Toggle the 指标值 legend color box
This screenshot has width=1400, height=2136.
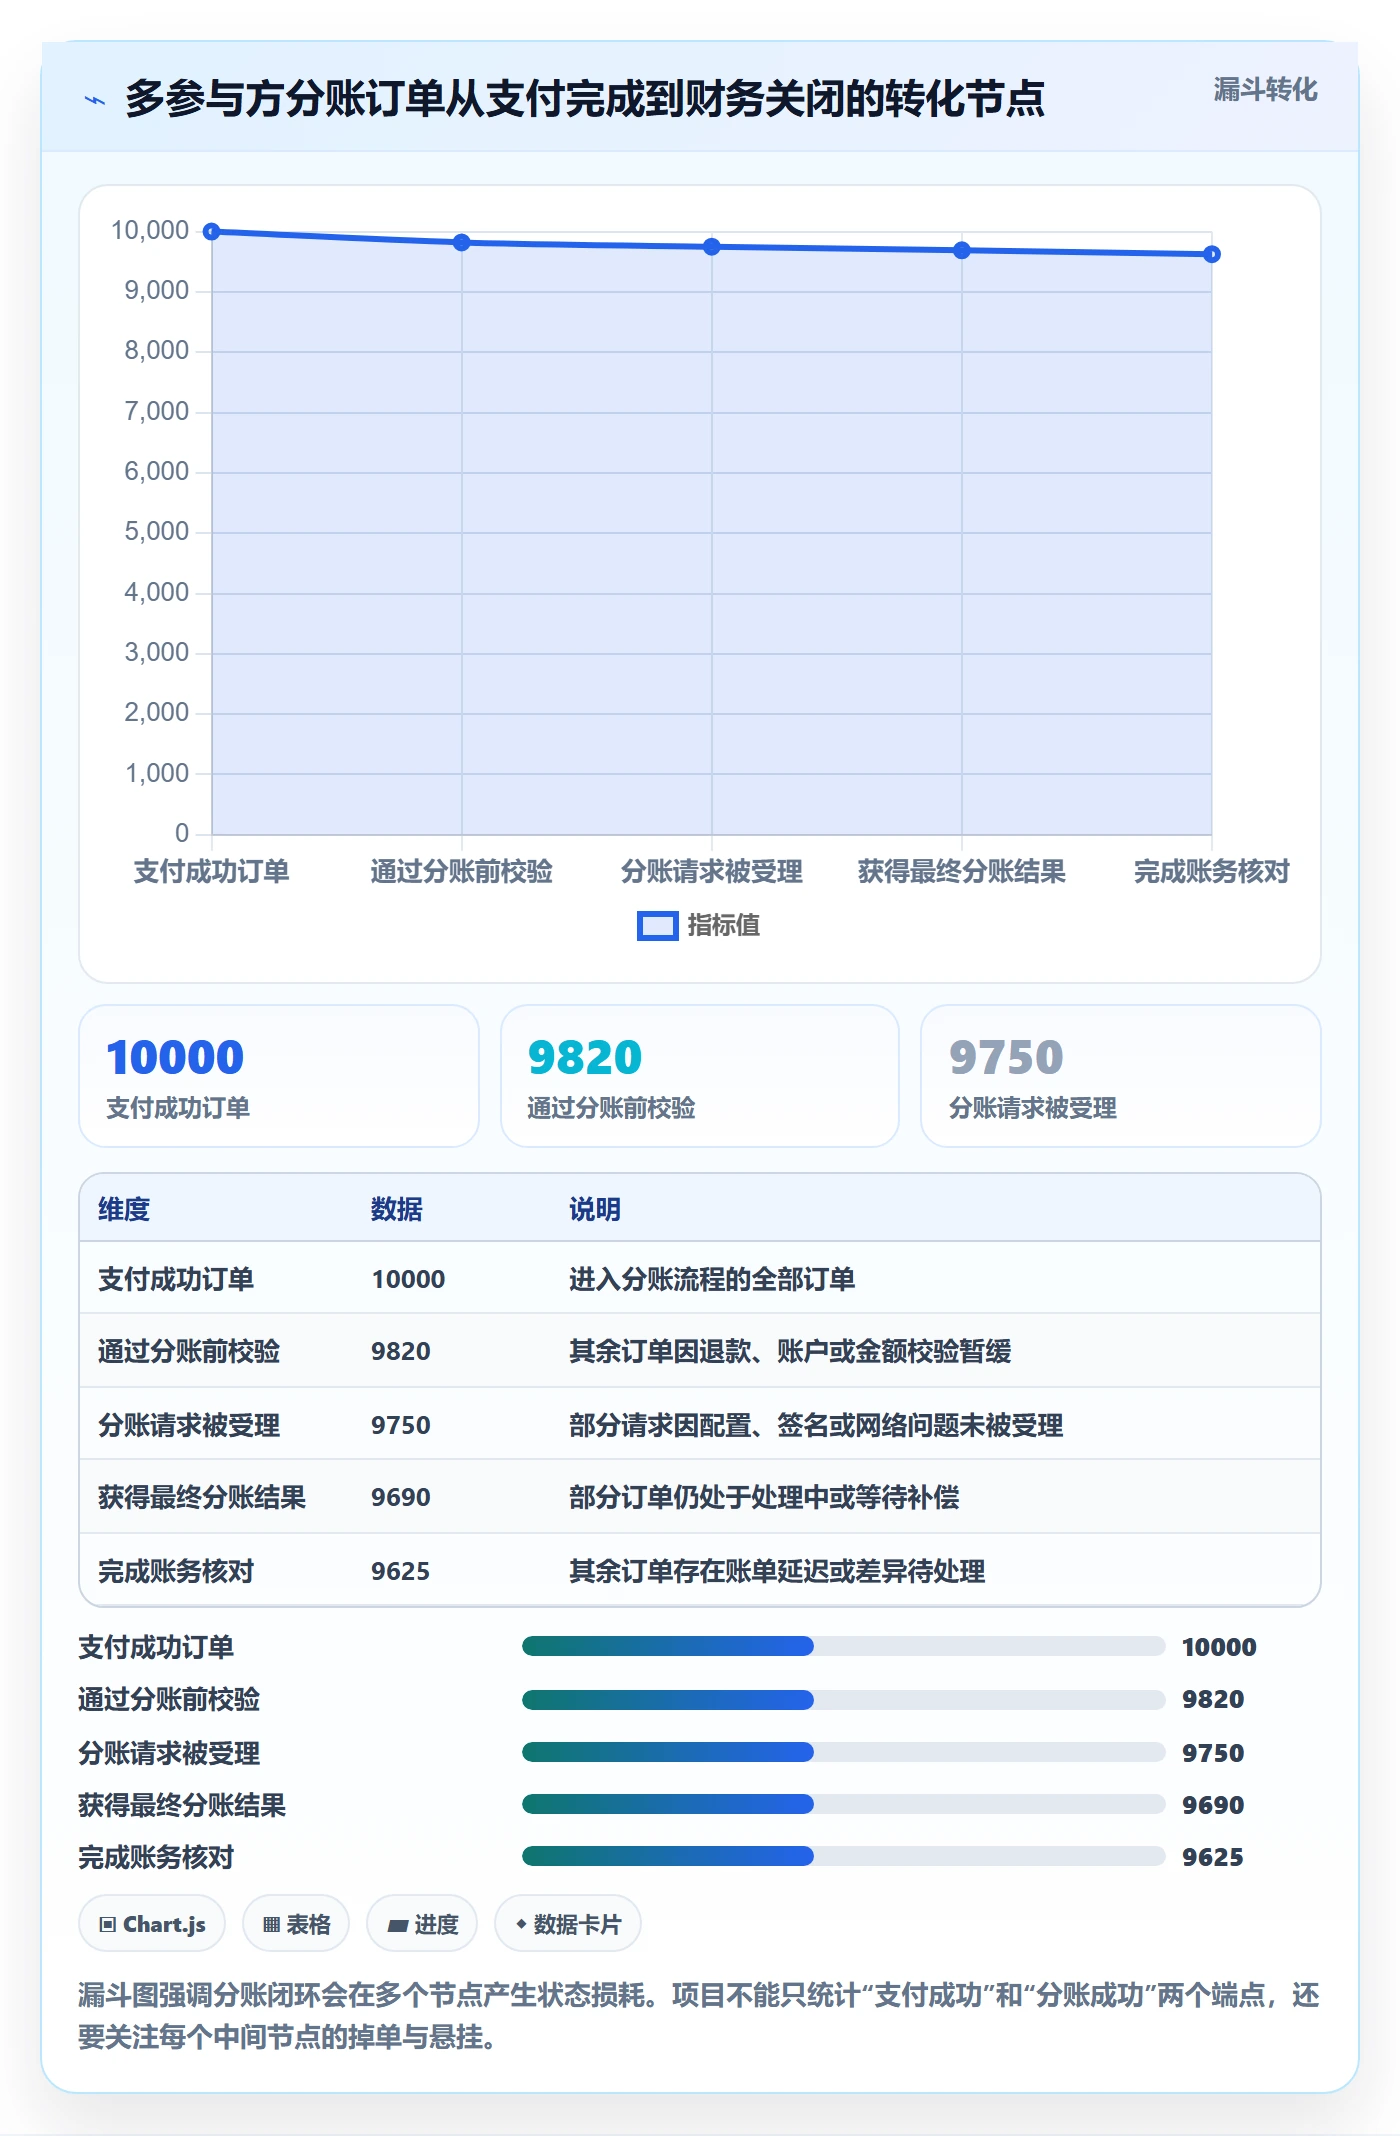pyautogui.click(x=658, y=926)
